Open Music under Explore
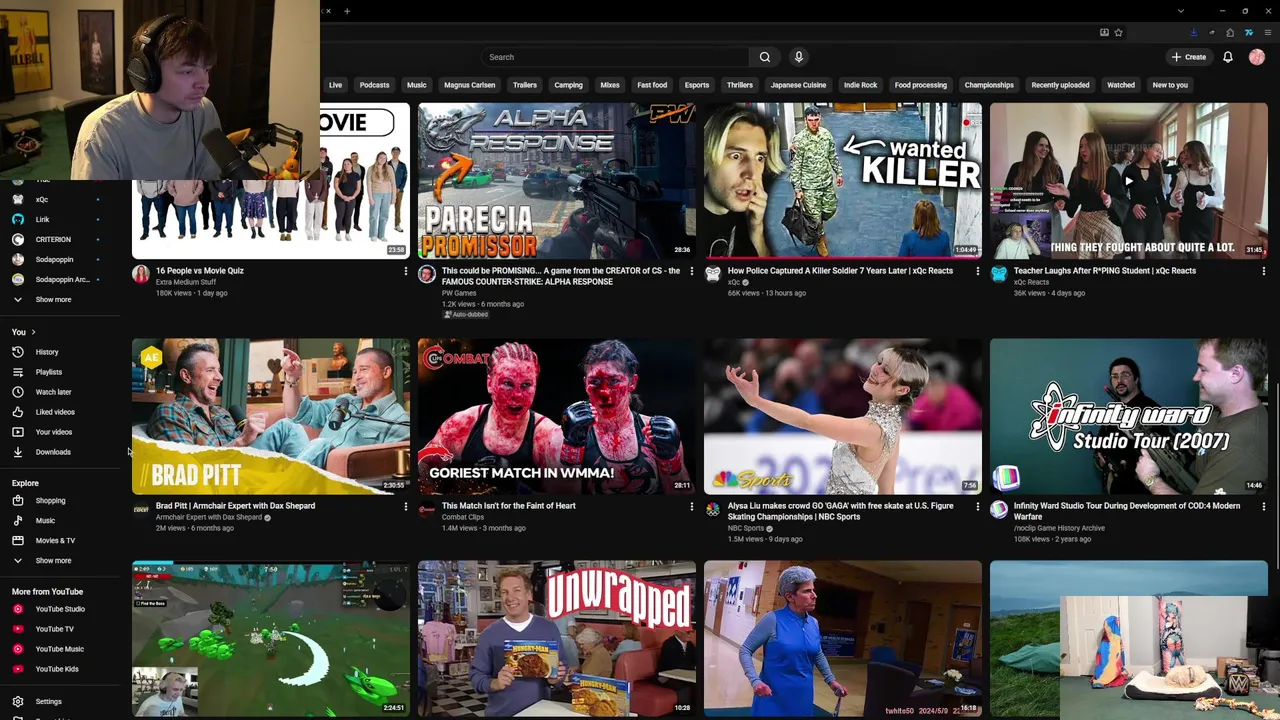The height and width of the screenshot is (720, 1280). (45, 520)
